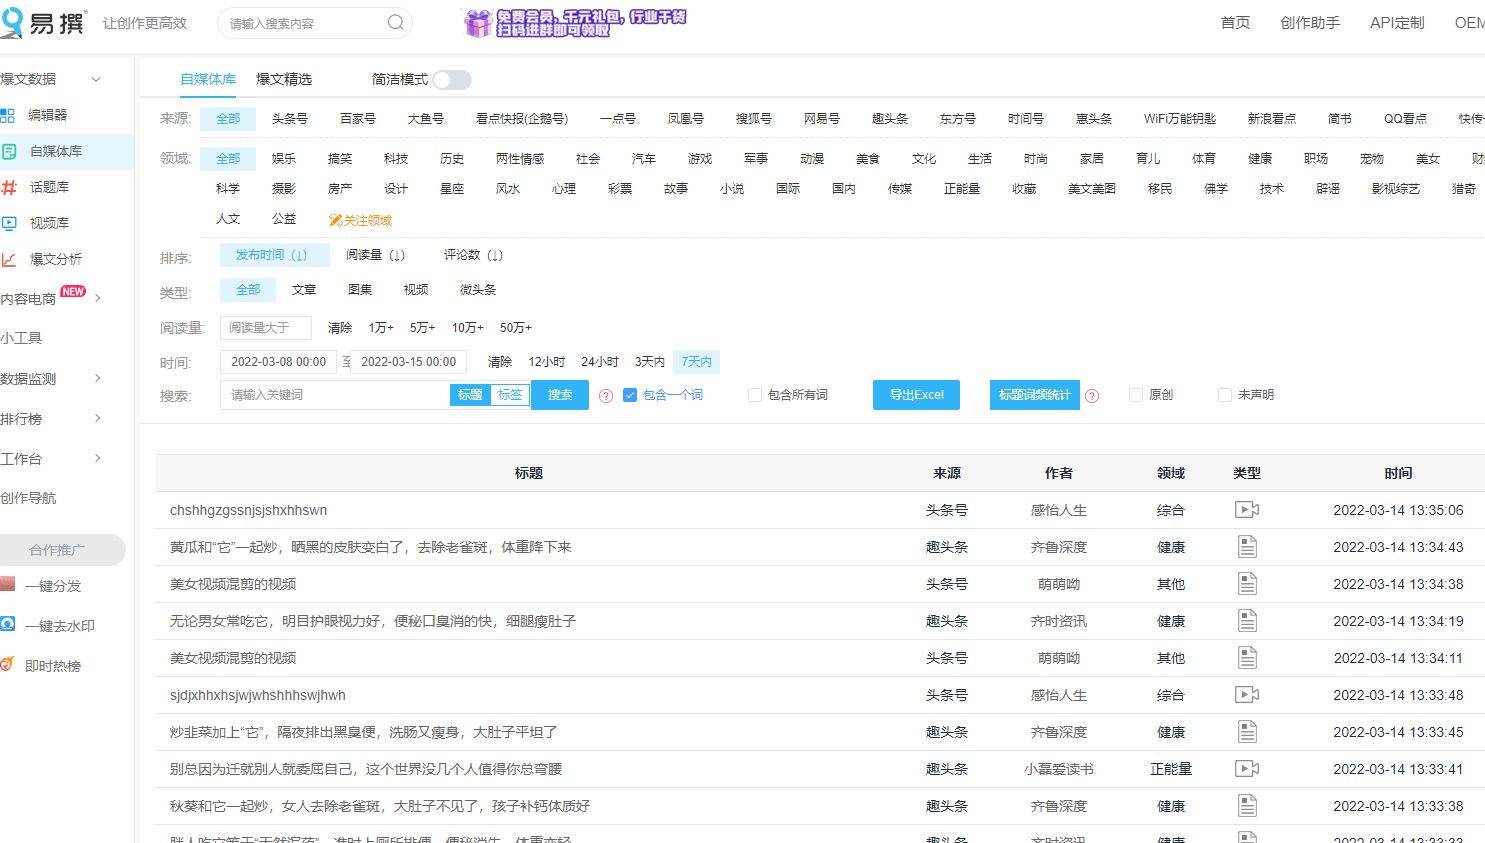Image resolution: width=1485 pixels, height=843 pixels.
Task: Filter field by 娱乐
Action: pos(284,158)
